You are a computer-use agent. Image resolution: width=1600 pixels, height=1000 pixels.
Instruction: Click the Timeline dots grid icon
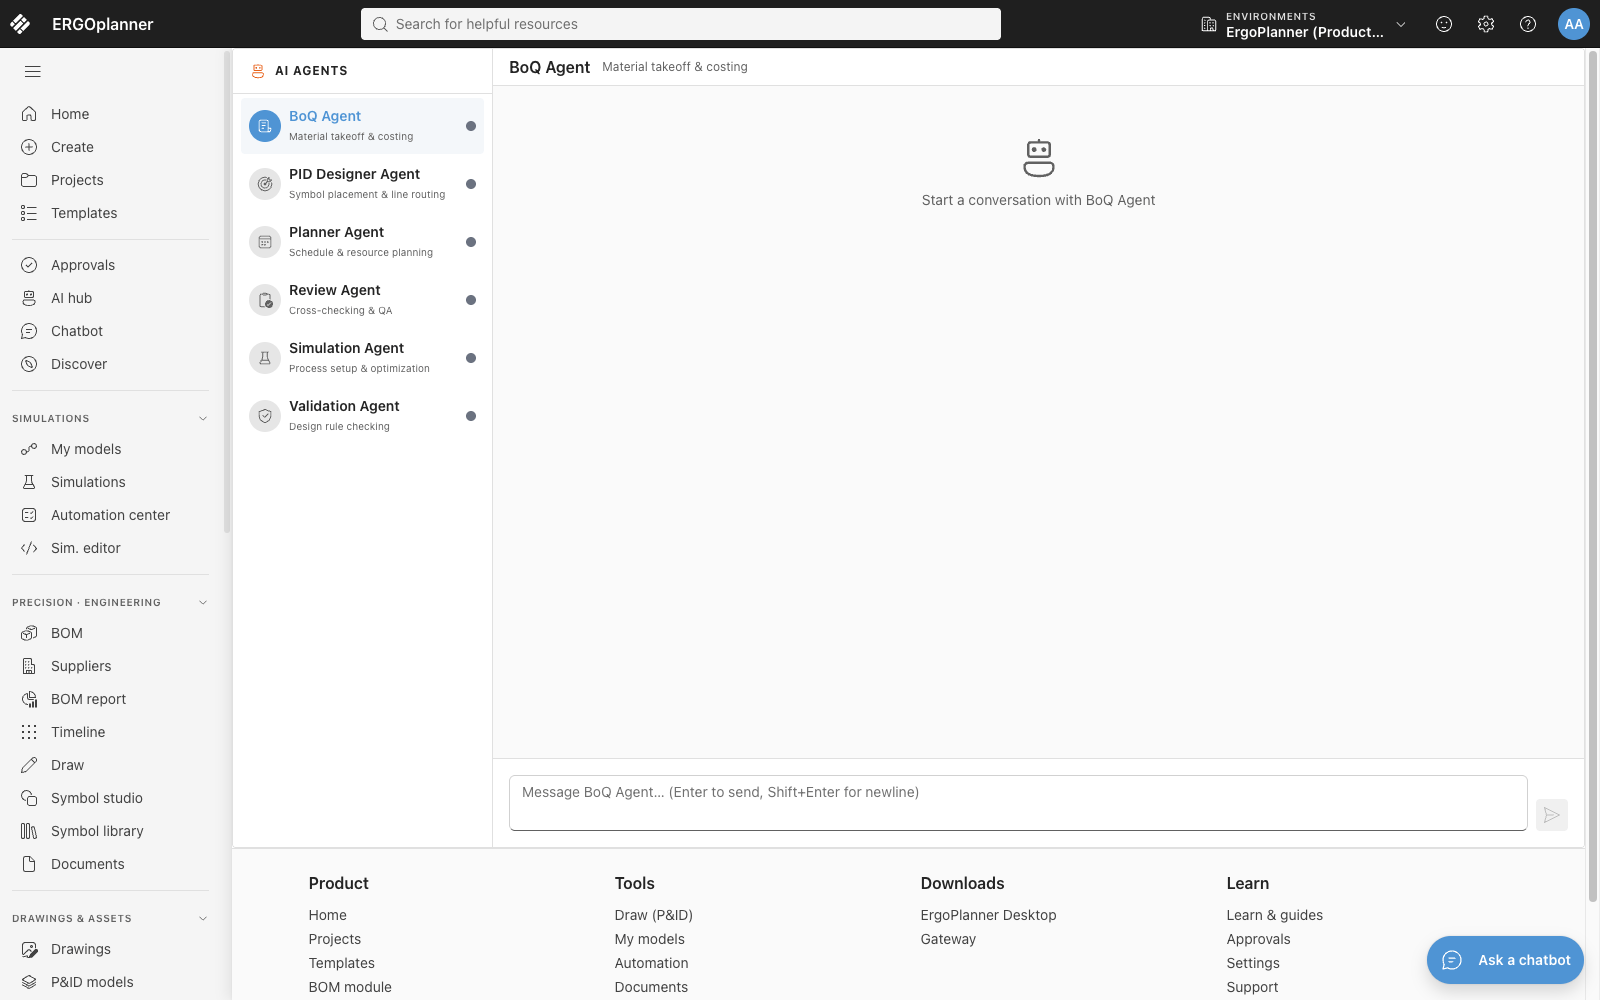29,732
